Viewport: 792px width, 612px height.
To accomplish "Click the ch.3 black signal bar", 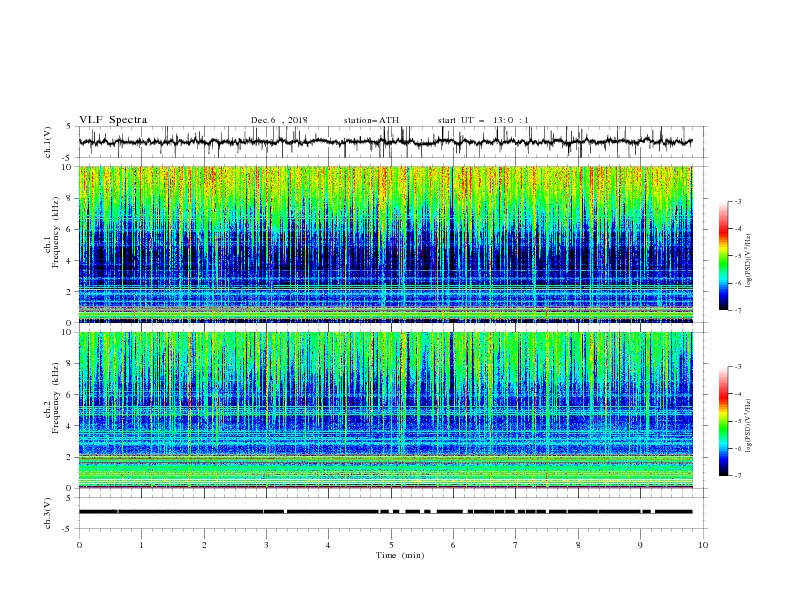I will pos(385,512).
